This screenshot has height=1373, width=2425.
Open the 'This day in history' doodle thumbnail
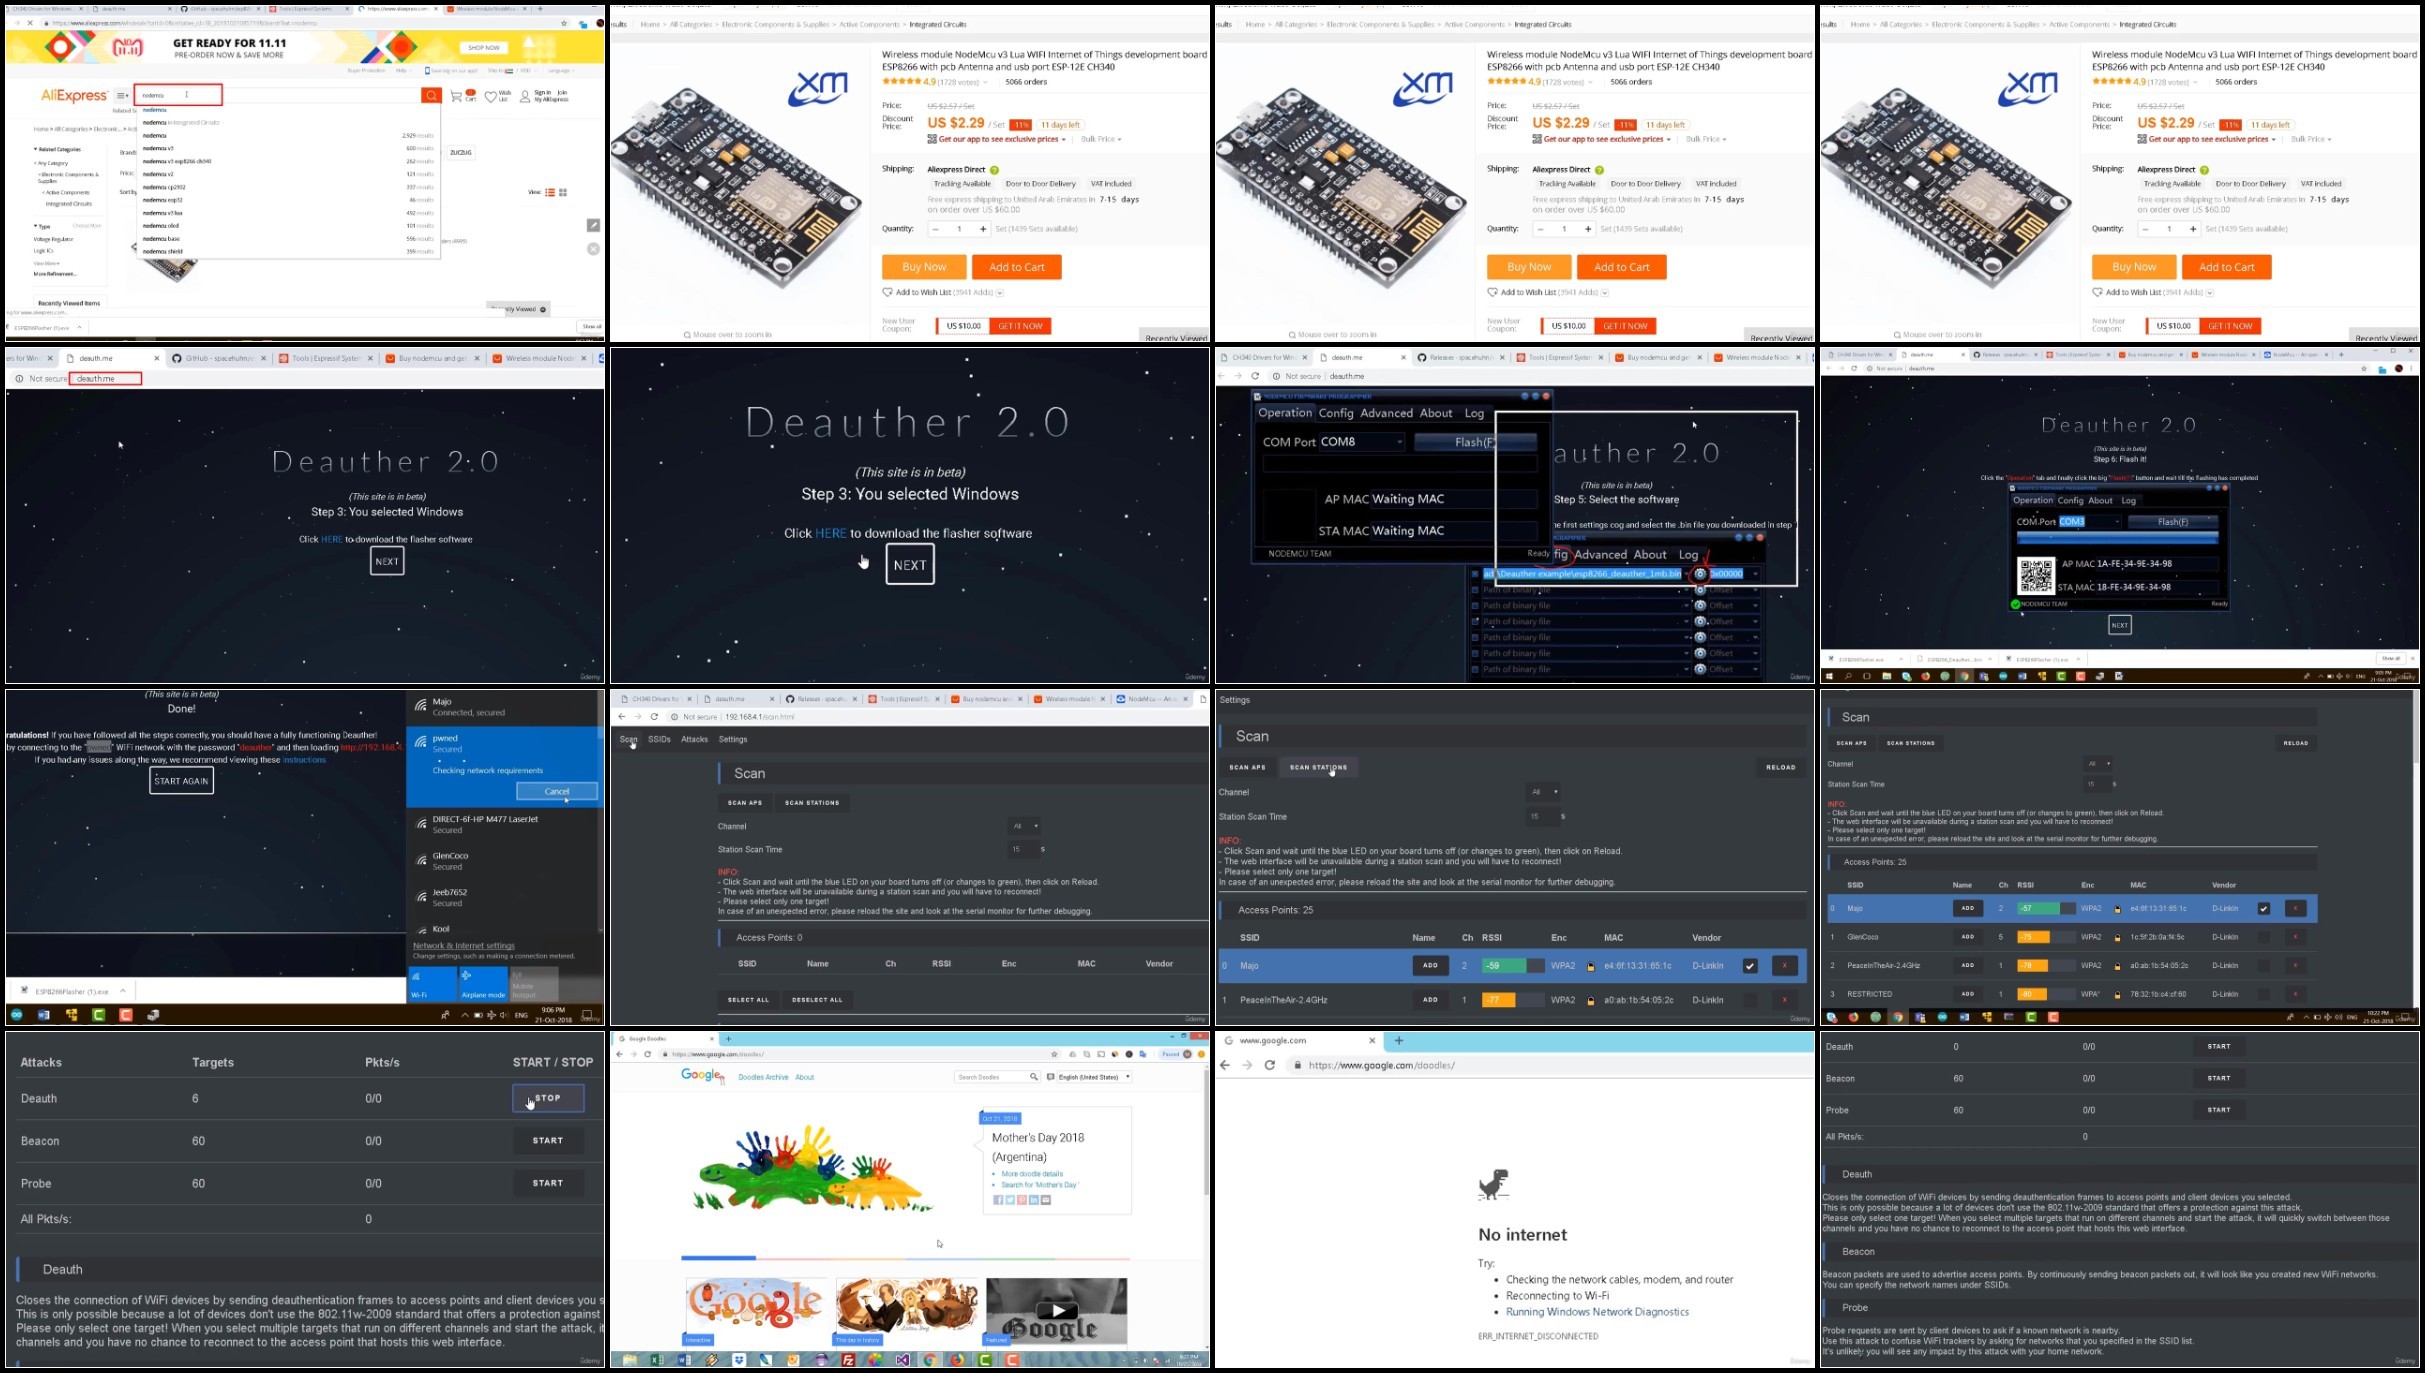coord(907,1310)
